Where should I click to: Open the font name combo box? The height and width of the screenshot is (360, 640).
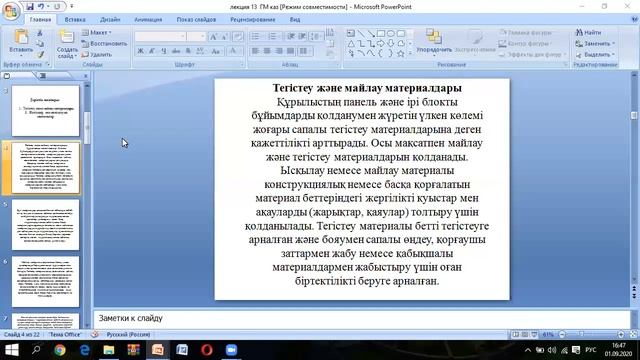160,37
